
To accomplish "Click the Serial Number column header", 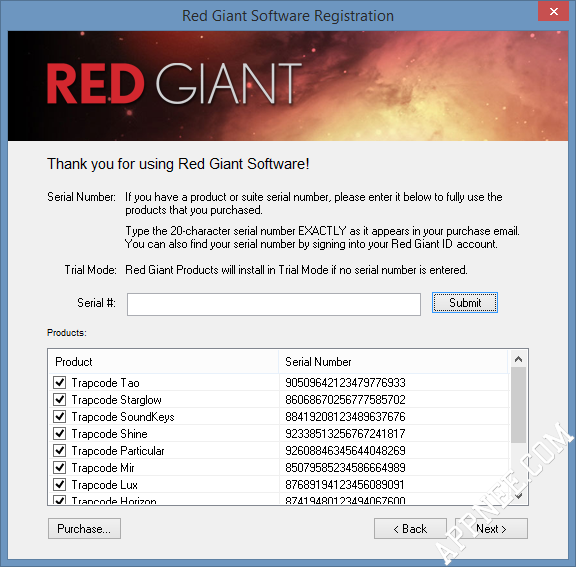I will coord(393,362).
